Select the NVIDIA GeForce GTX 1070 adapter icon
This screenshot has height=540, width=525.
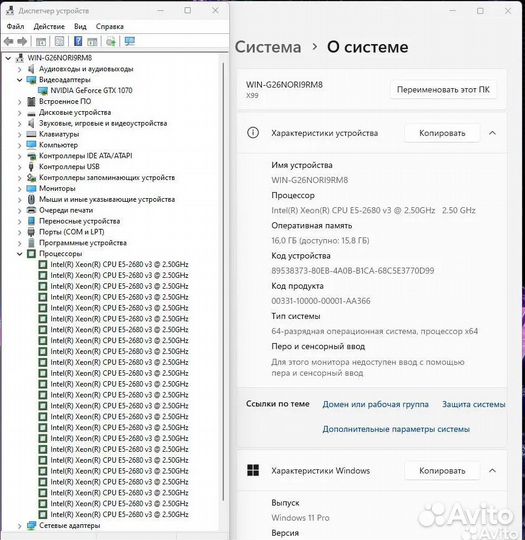[43, 91]
